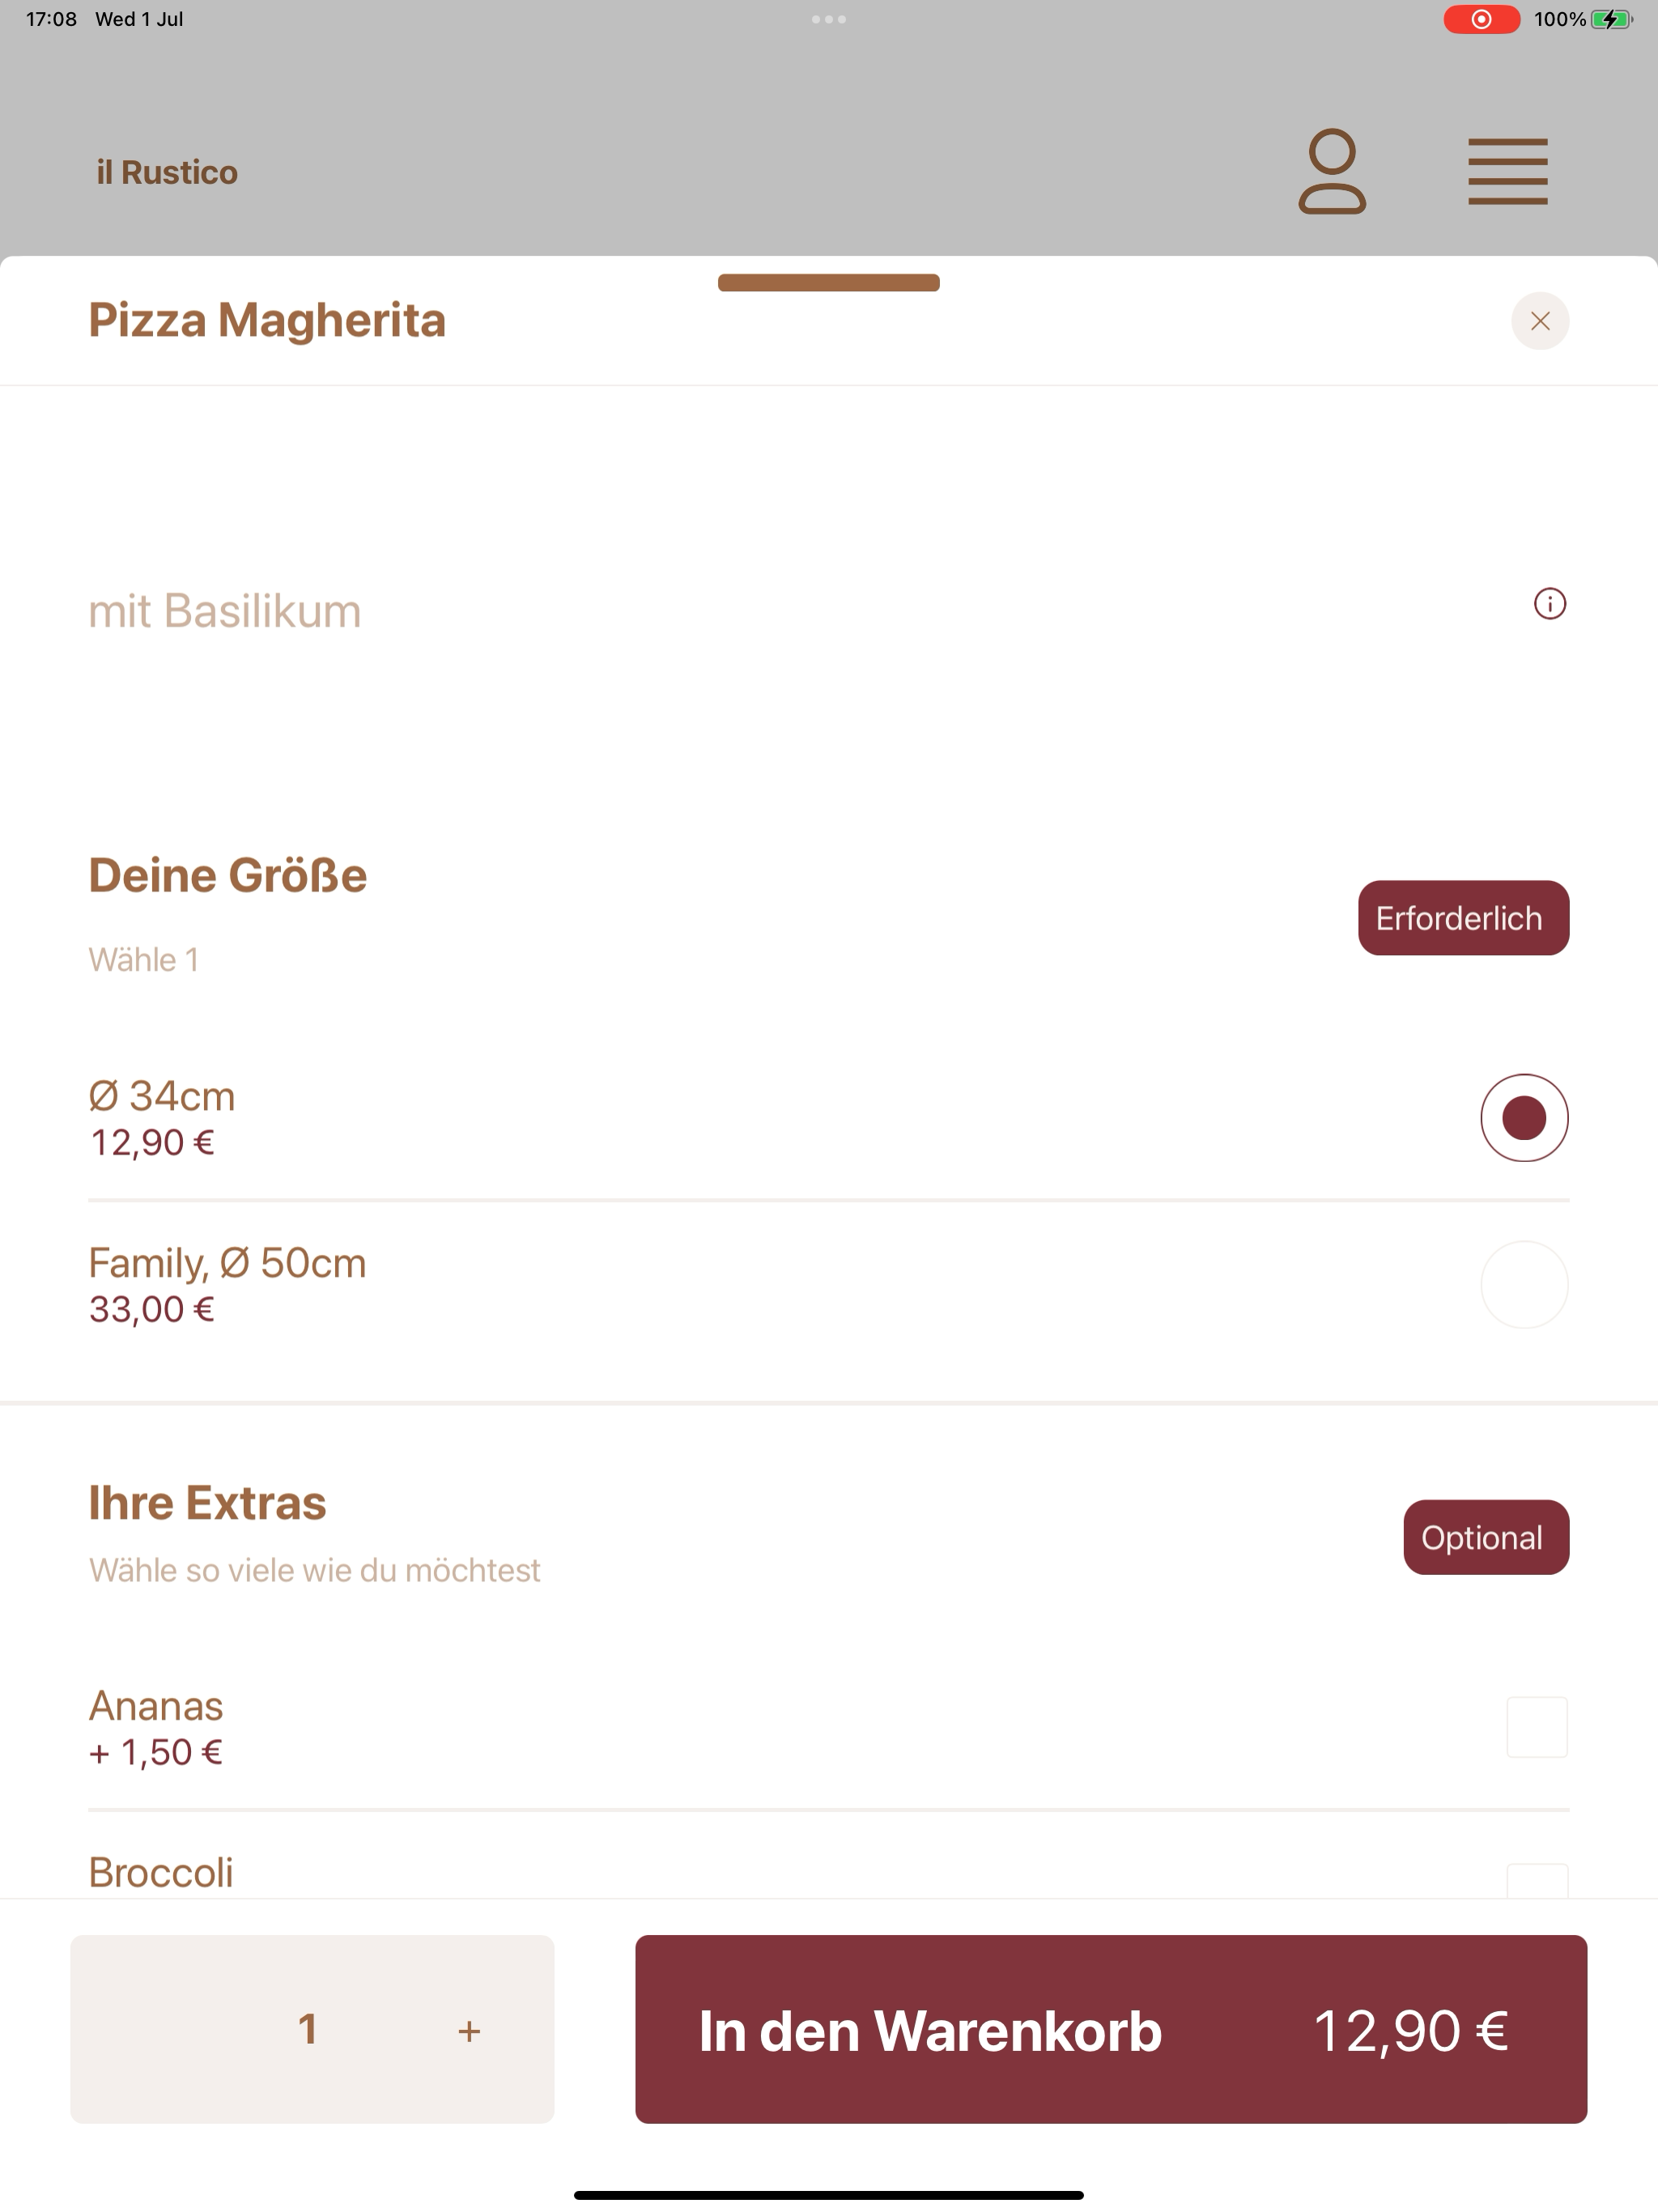1658x2212 pixels.
Task: Show product info via the info icon
Action: [1550, 604]
